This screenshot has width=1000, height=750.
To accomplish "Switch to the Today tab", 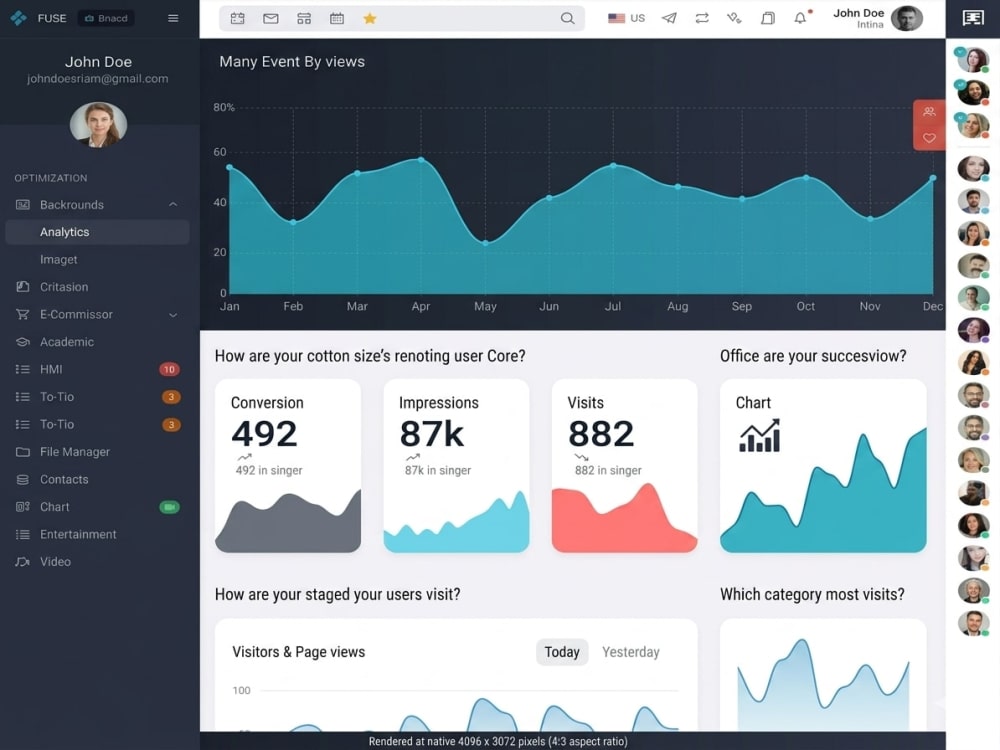I will pyautogui.click(x=562, y=652).
